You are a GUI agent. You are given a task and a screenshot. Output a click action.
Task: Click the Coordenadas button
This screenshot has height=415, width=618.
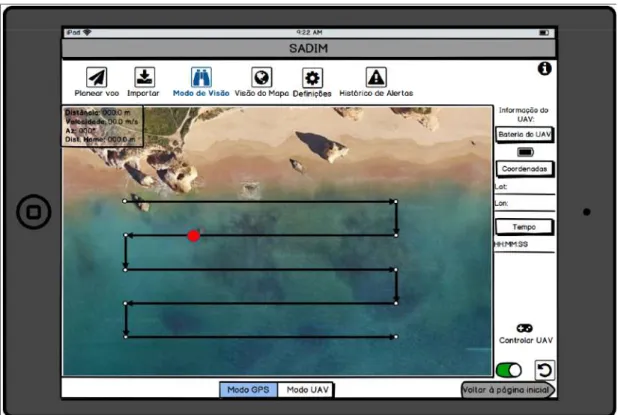click(524, 169)
